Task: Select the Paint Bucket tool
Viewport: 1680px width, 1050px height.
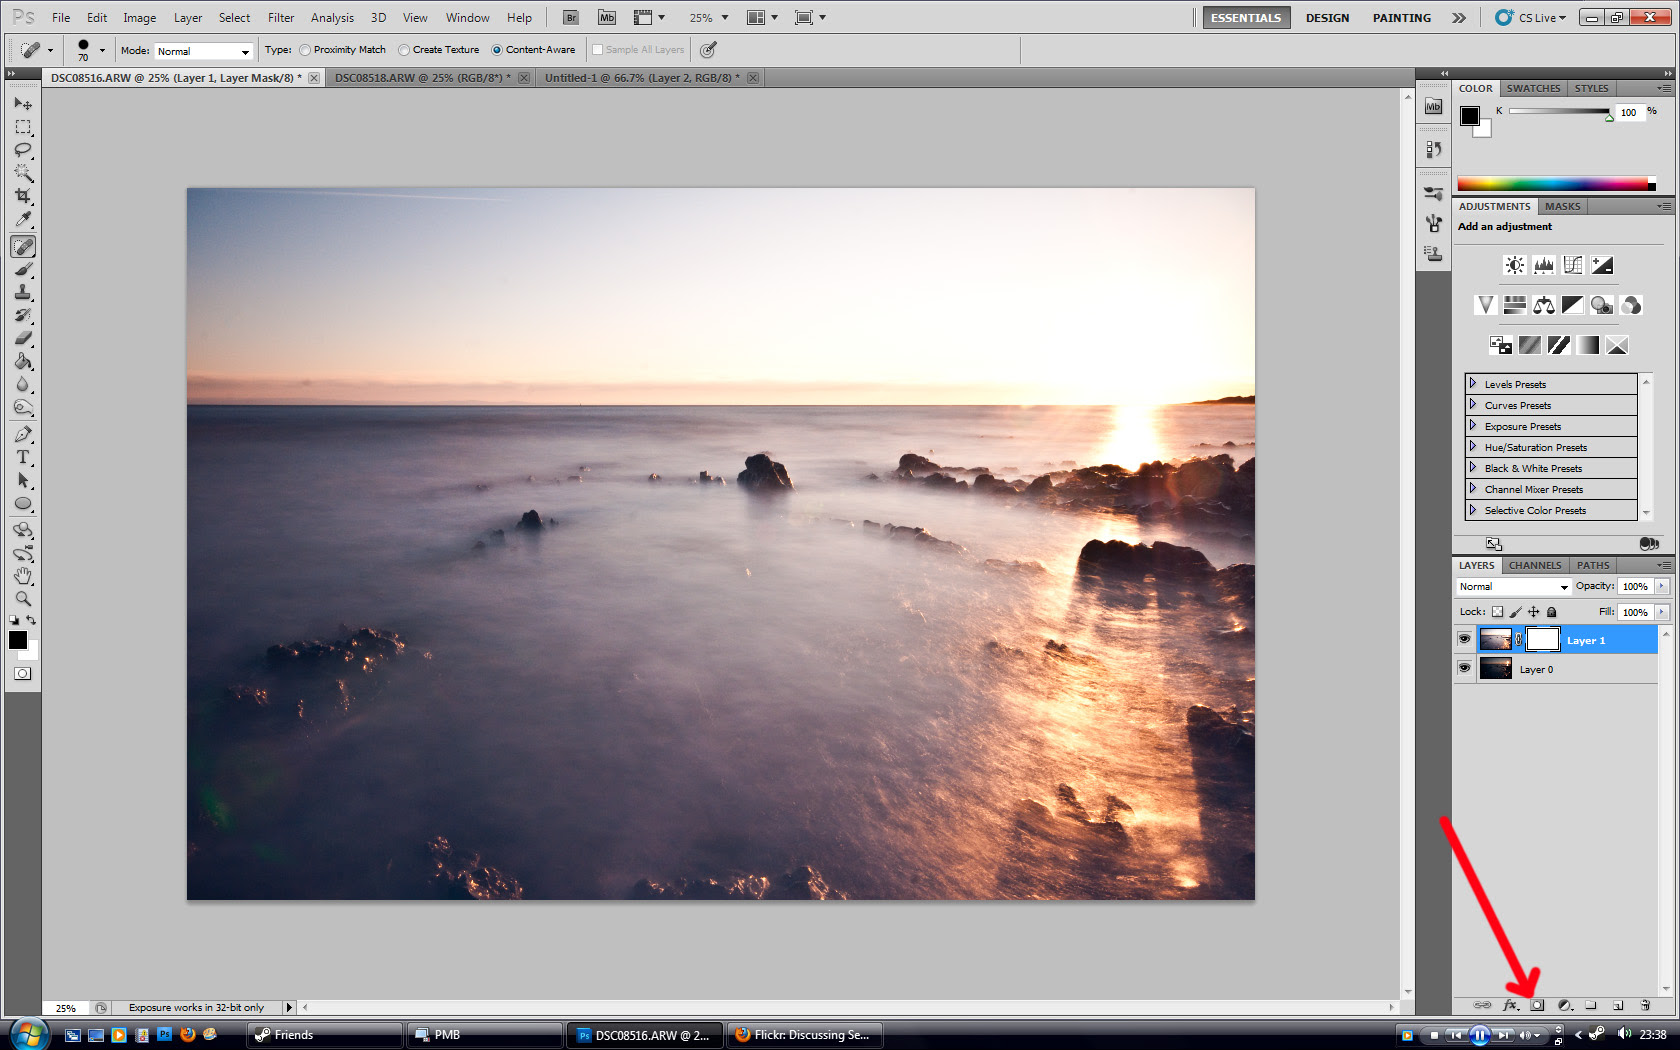Action: [23, 361]
